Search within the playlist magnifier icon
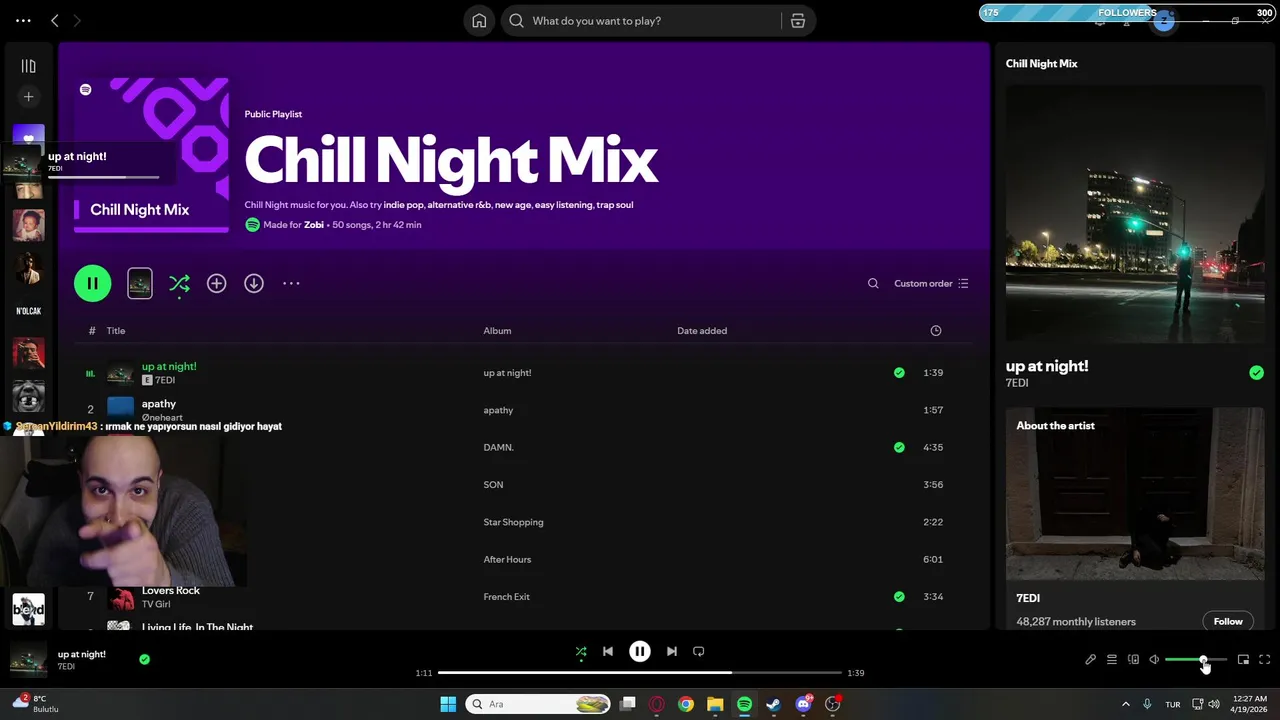This screenshot has height=720, width=1280. 873,284
